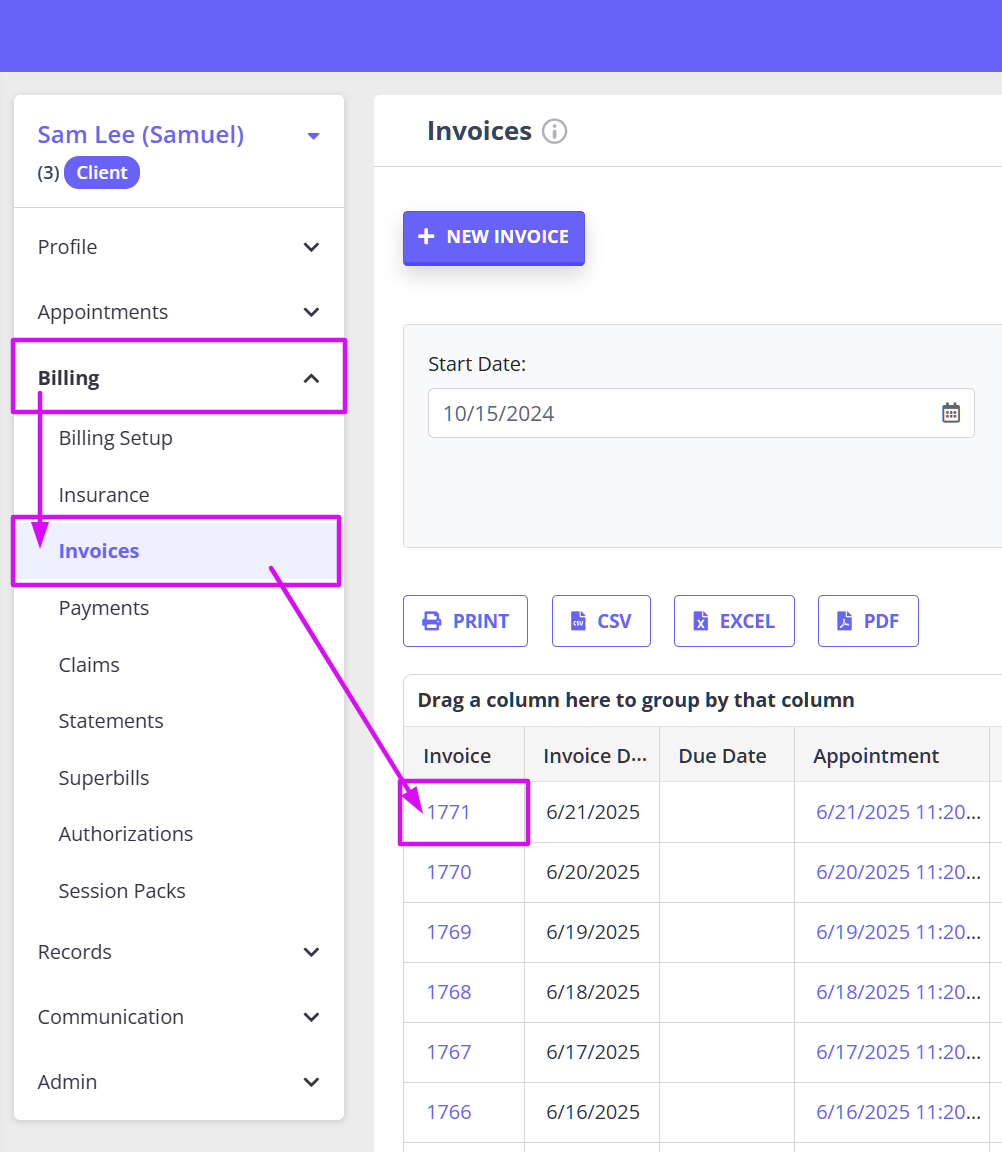This screenshot has height=1152, width=1002.
Task: Export invoices to Excel
Action: click(x=733, y=621)
